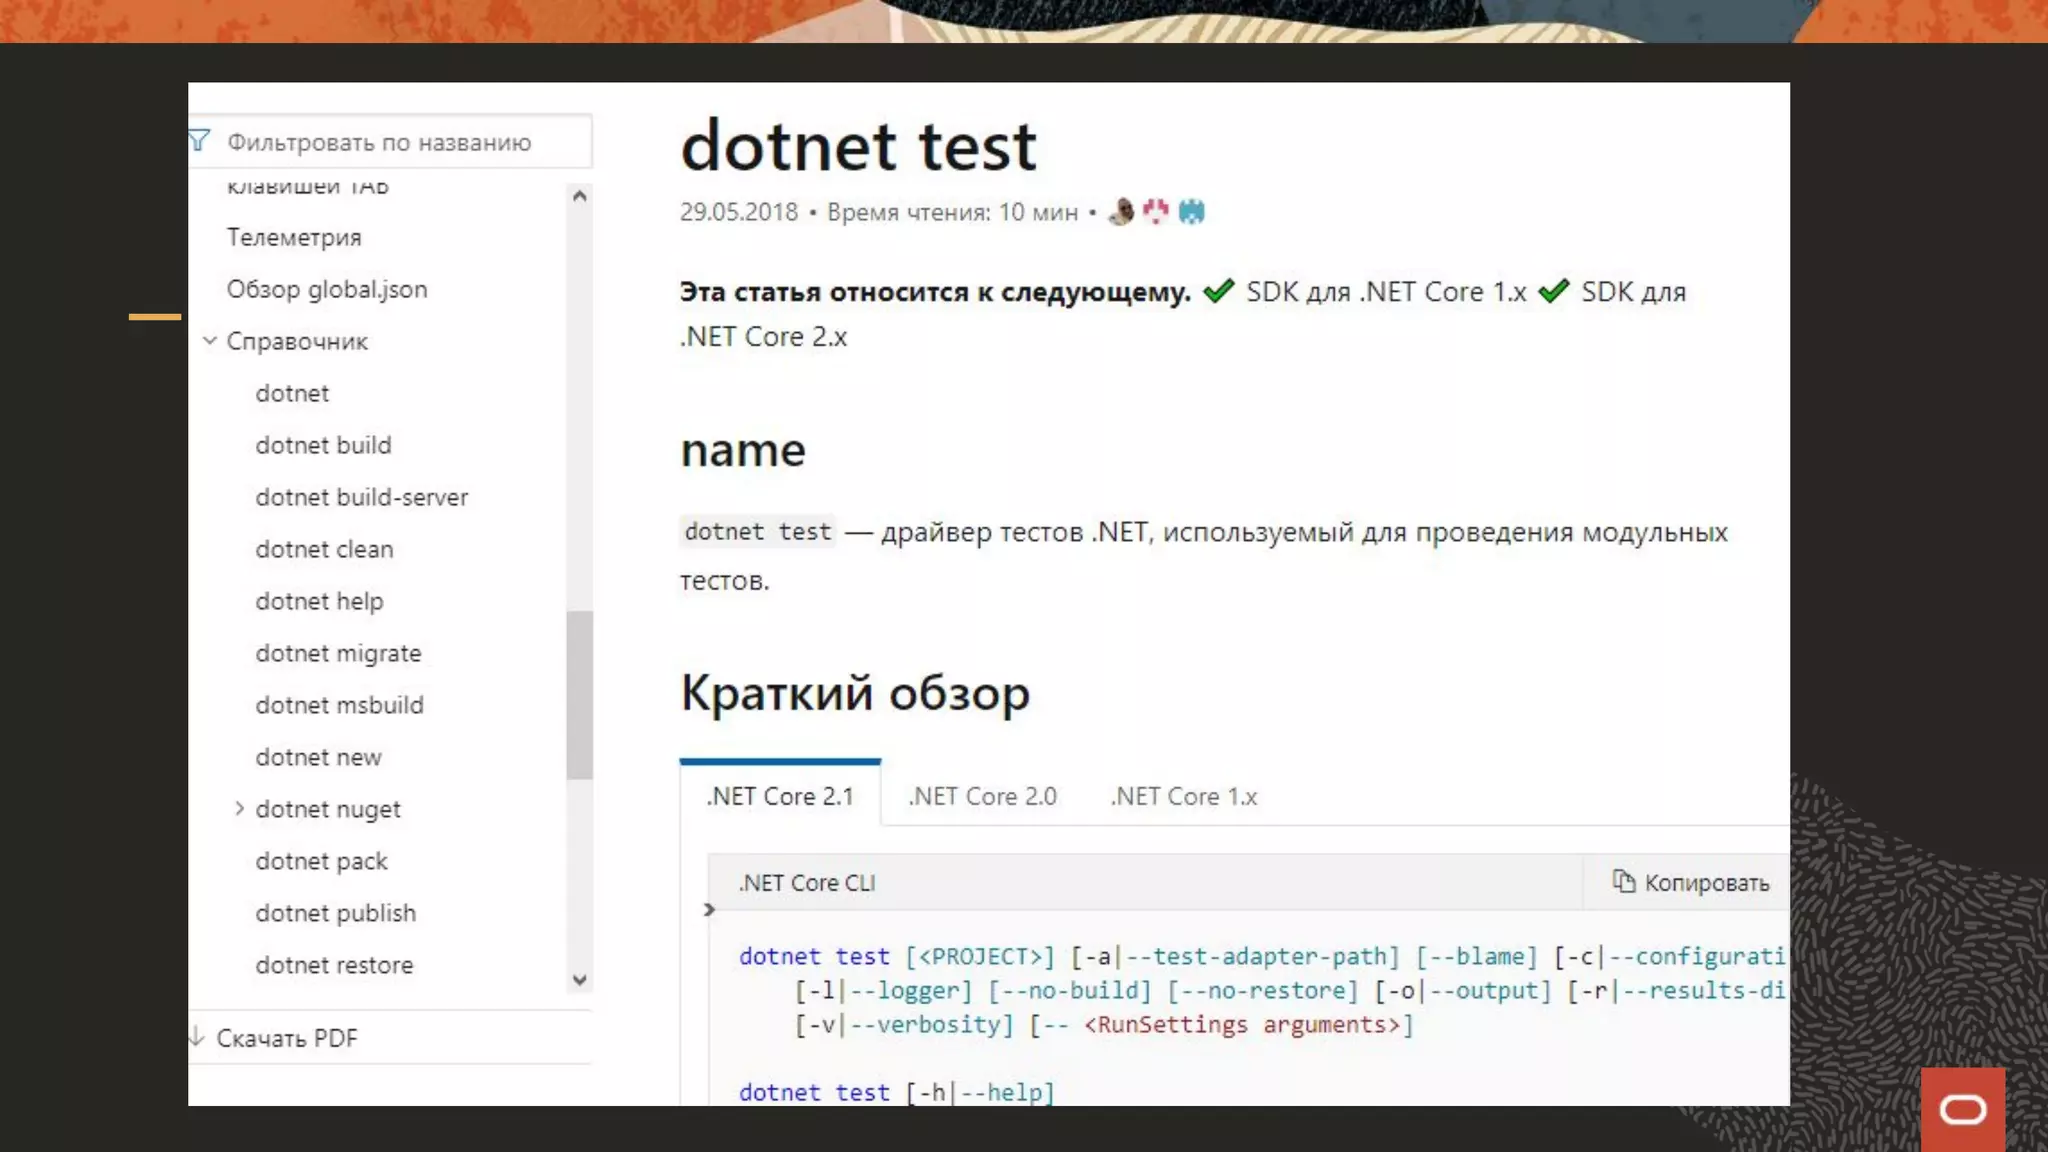2048x1152 pixels.
Task: Click the copy icon in code block
Action: [1624, 881]
